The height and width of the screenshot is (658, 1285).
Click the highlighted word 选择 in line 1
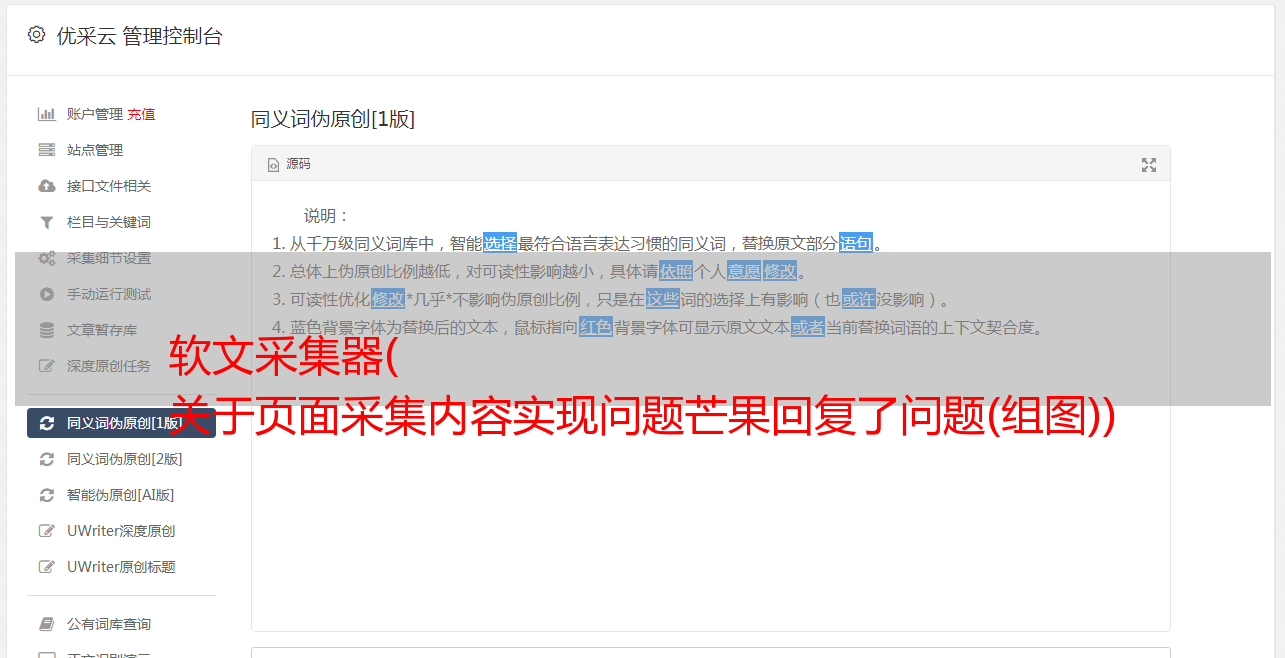coord(500,243)
